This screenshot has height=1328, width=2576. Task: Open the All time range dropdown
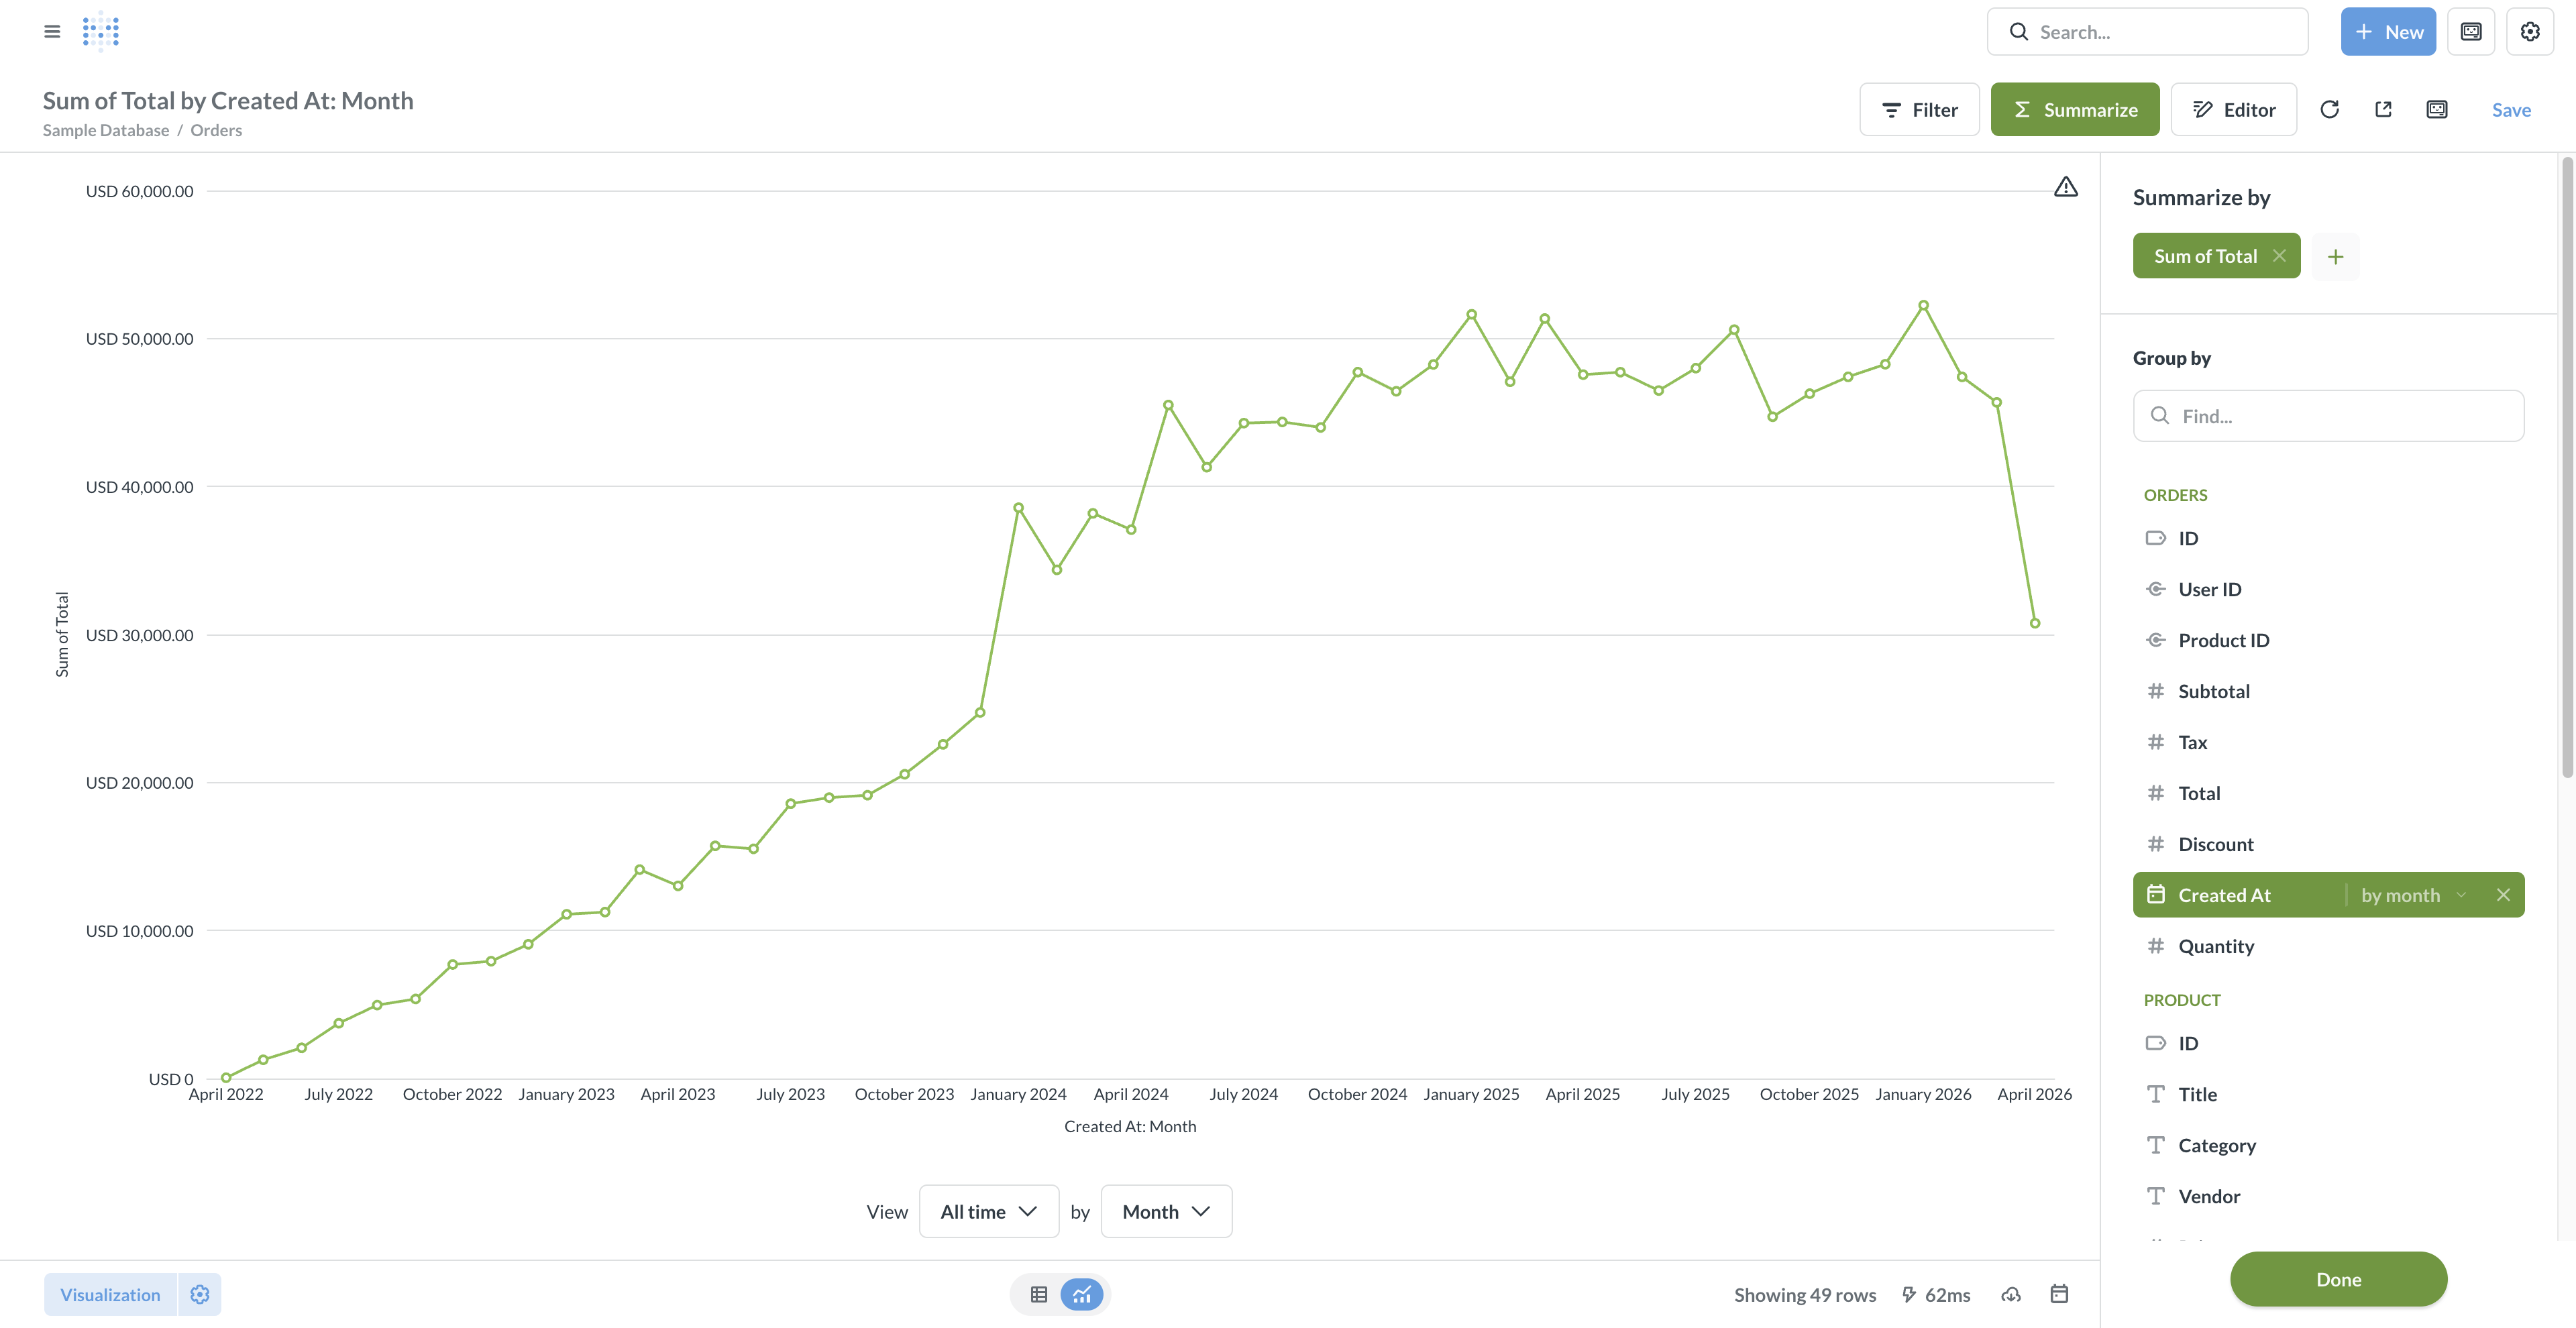(x=988, y=1211)
